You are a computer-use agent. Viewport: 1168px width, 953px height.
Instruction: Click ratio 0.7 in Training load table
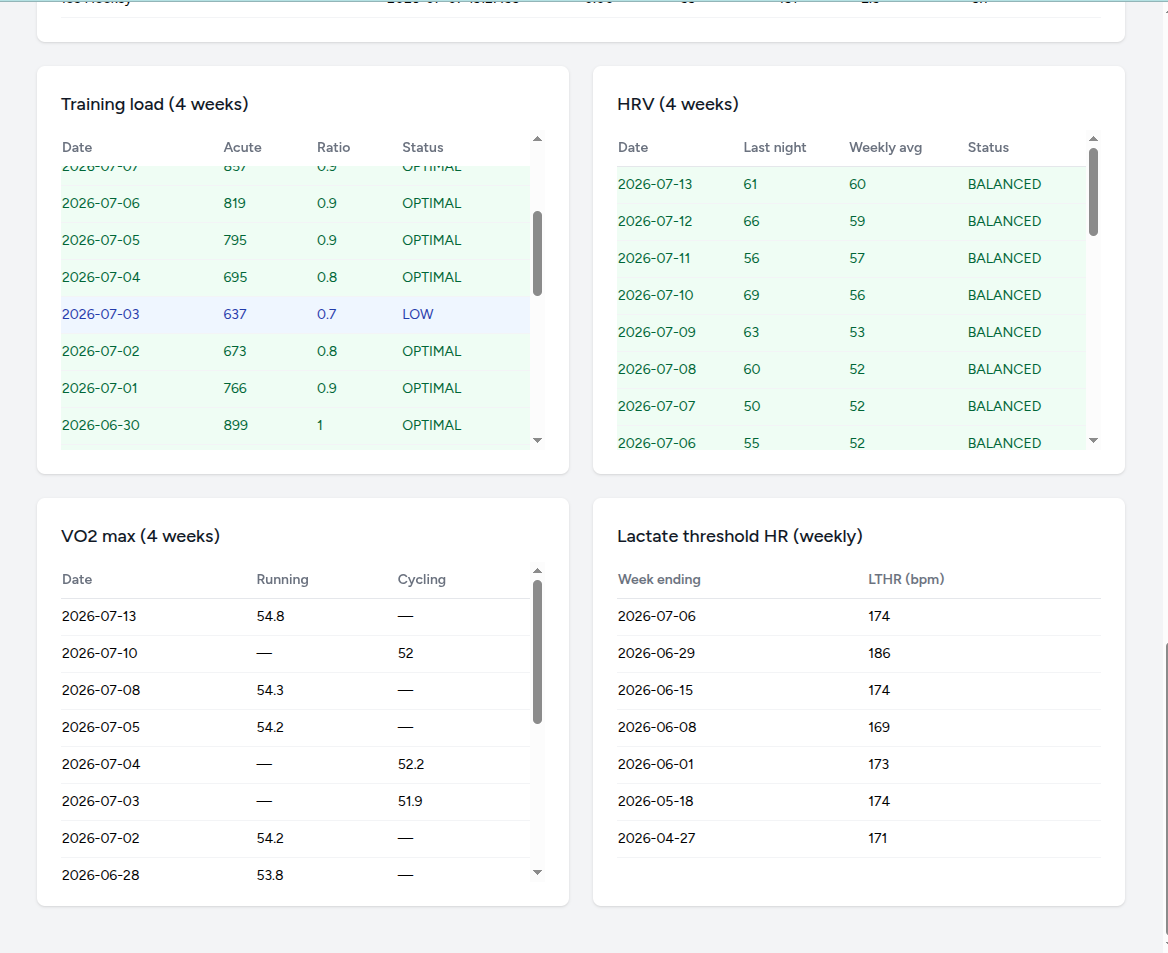coord(326,314)
